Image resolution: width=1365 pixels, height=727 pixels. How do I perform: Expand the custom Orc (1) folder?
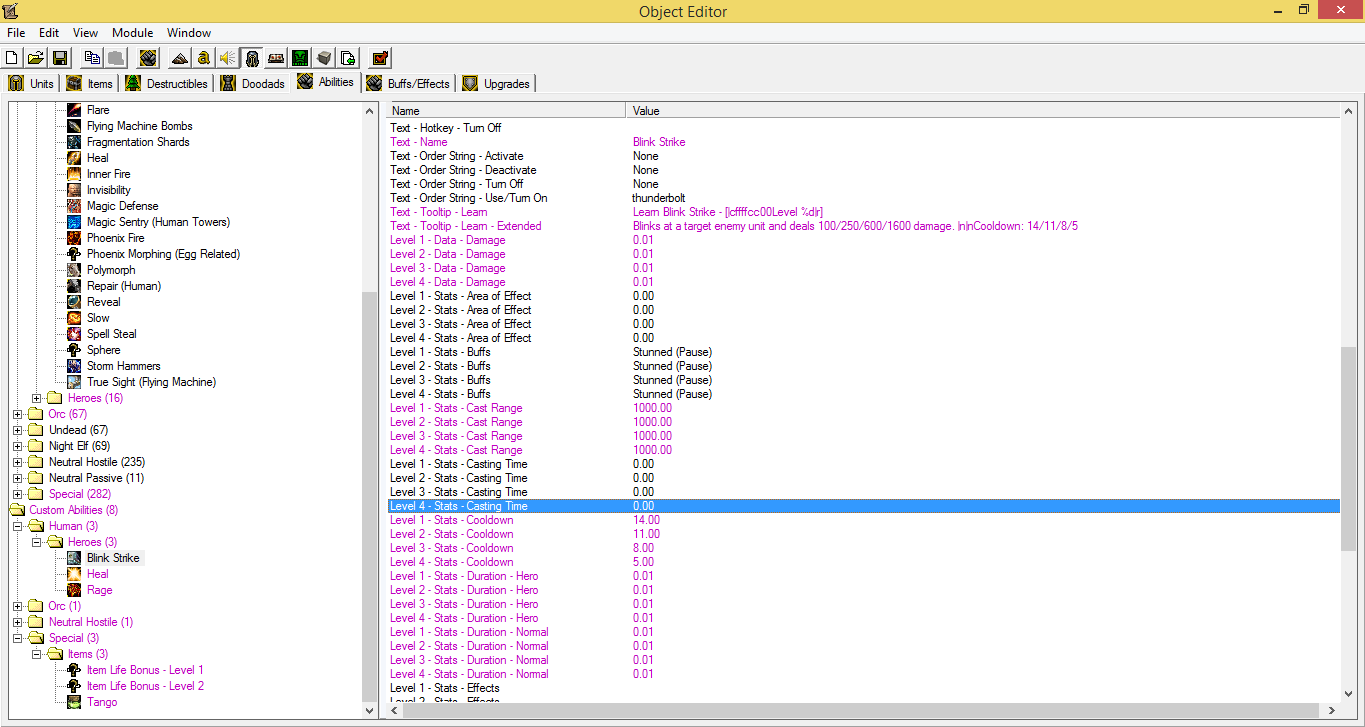point(17,606)
